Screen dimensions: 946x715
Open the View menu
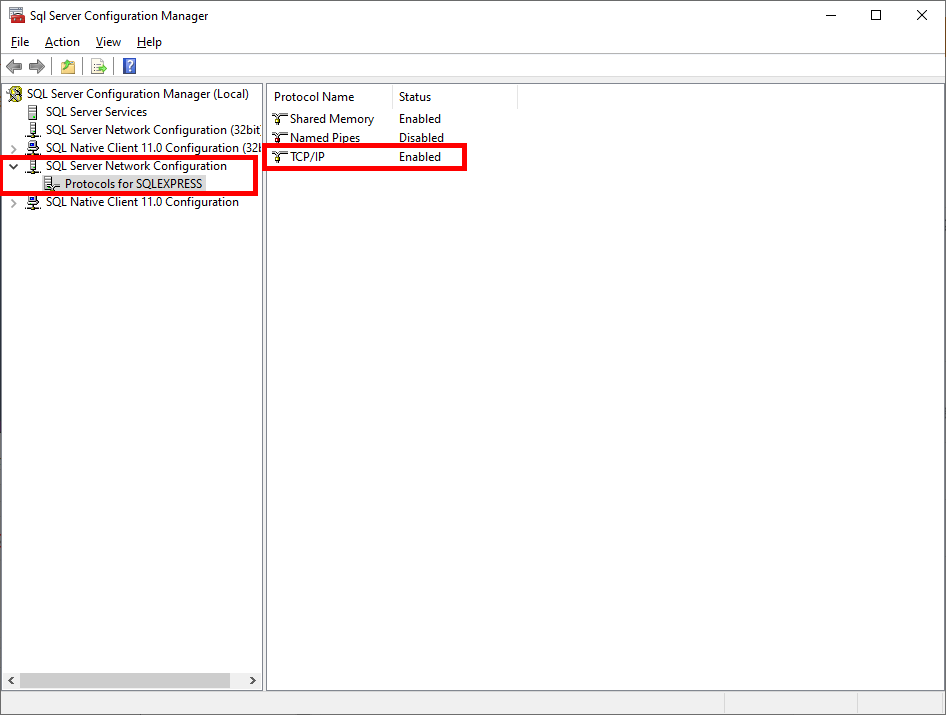pyautogui.click(x=108, y=42)
